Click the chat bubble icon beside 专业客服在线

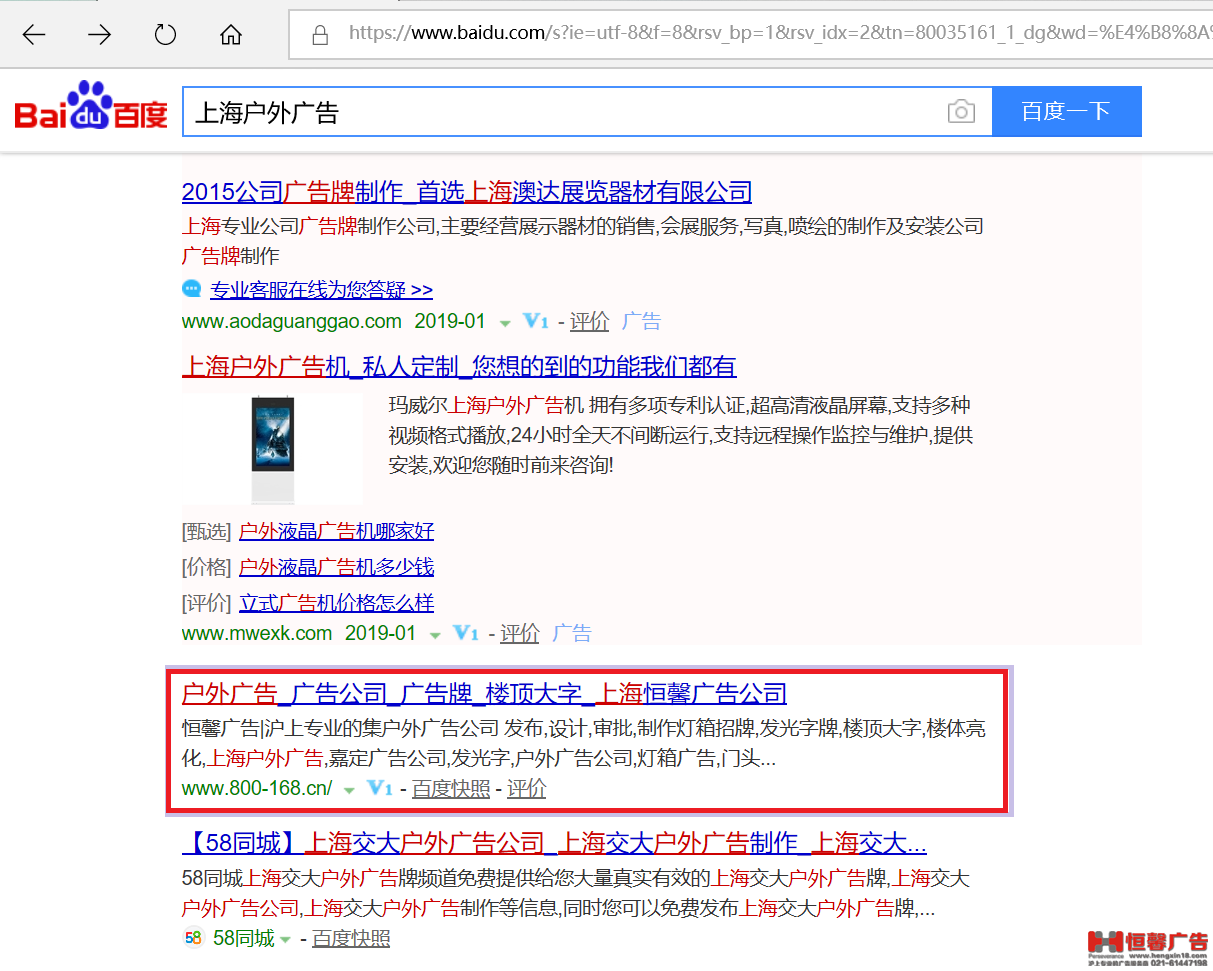click(x=192, y=289)
